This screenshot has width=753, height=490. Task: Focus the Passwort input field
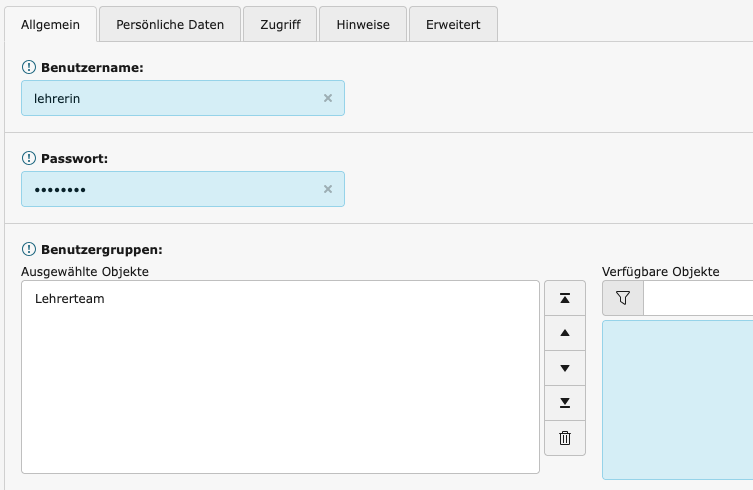click(183, 189)
